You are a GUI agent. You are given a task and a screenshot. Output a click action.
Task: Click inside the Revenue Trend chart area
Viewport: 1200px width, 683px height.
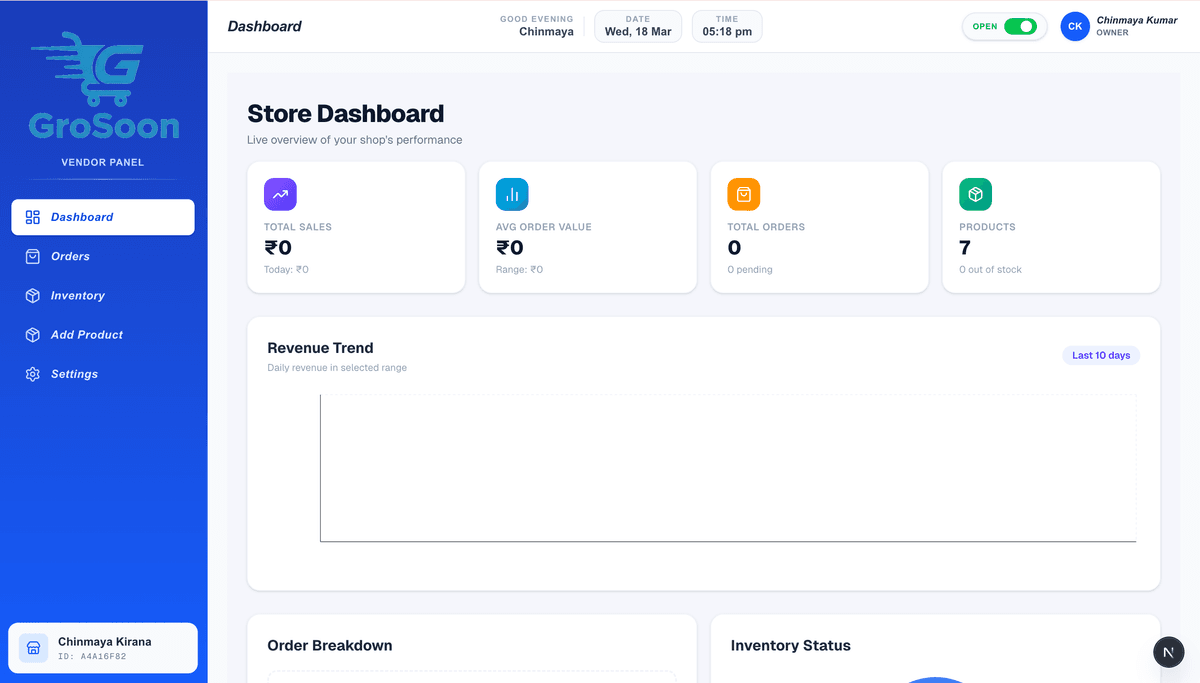[728, 468]
